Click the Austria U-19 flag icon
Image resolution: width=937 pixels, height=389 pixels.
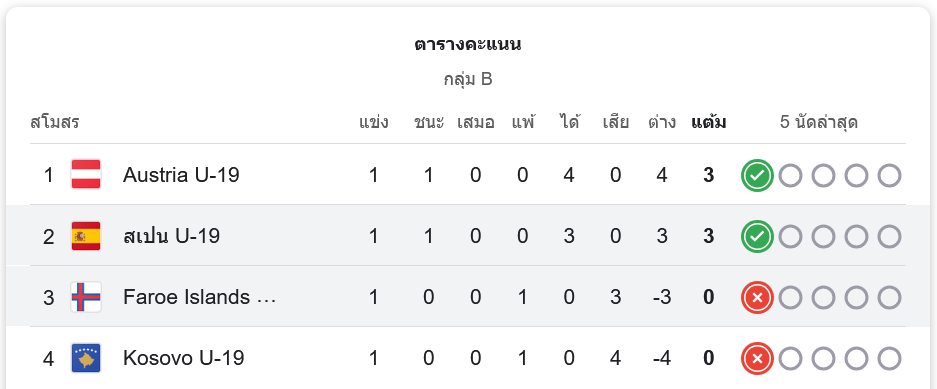[86, 174]
